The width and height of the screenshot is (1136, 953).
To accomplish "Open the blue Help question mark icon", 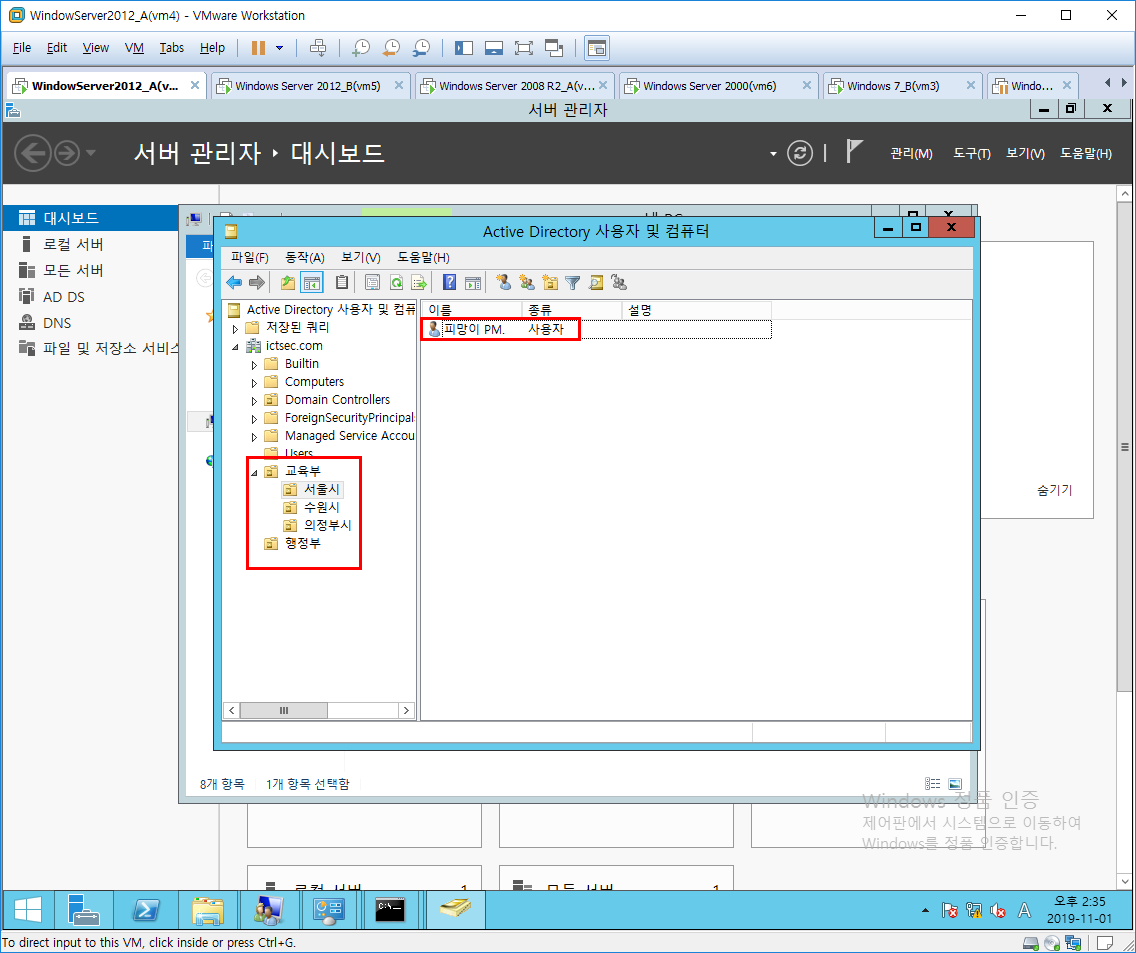I will pyautogui.click(x=449, y=283).
